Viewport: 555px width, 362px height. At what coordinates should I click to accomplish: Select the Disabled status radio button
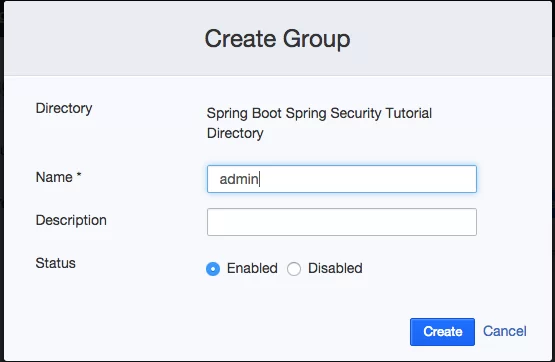(294, 269)
